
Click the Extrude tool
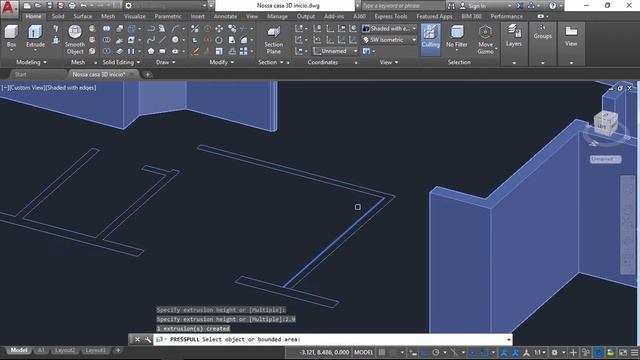(x=35, y=36)
